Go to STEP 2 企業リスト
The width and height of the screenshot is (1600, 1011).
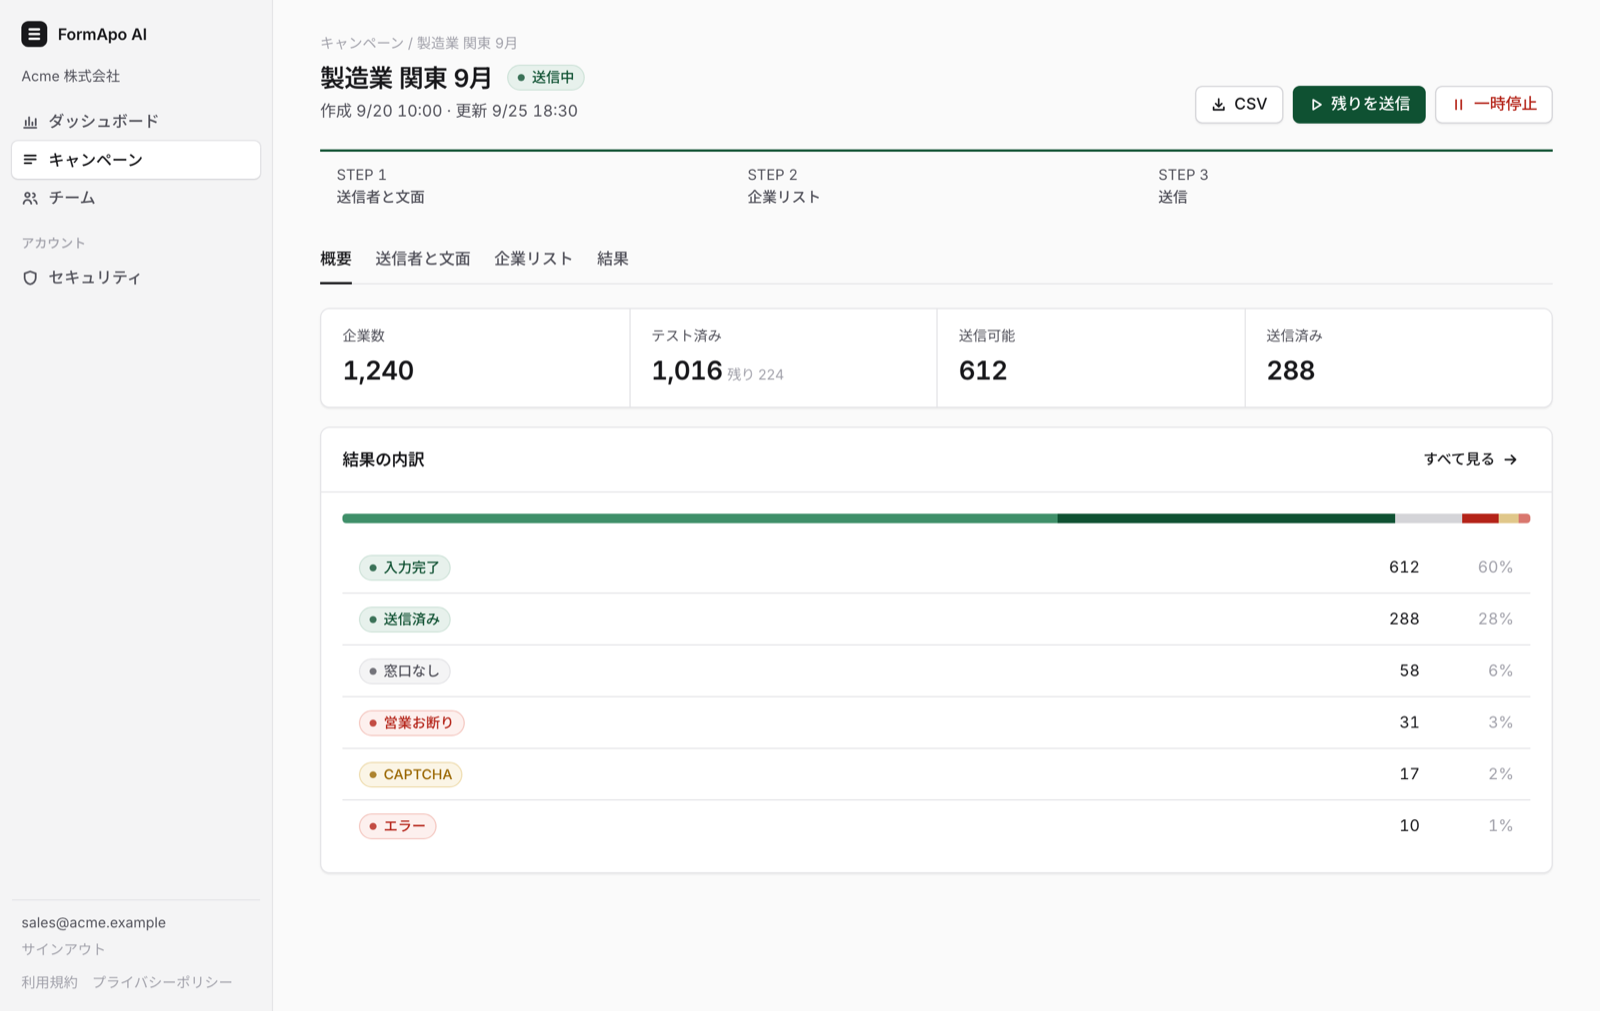[x=936, y=186]
